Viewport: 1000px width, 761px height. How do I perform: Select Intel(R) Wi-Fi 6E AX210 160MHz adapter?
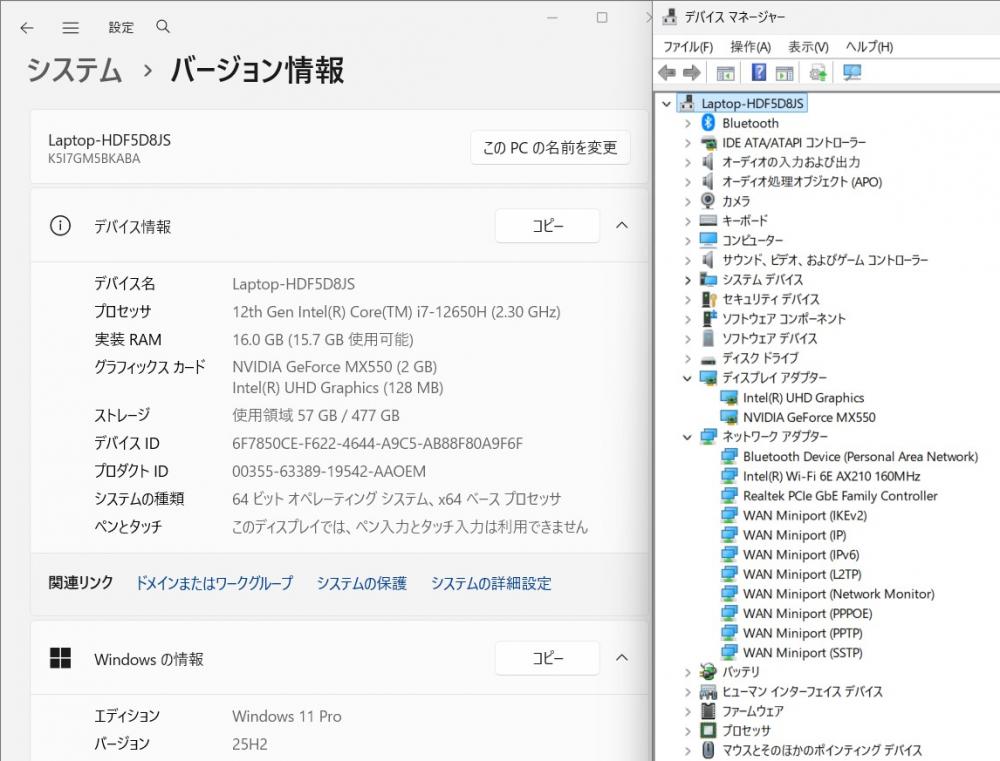832,476
